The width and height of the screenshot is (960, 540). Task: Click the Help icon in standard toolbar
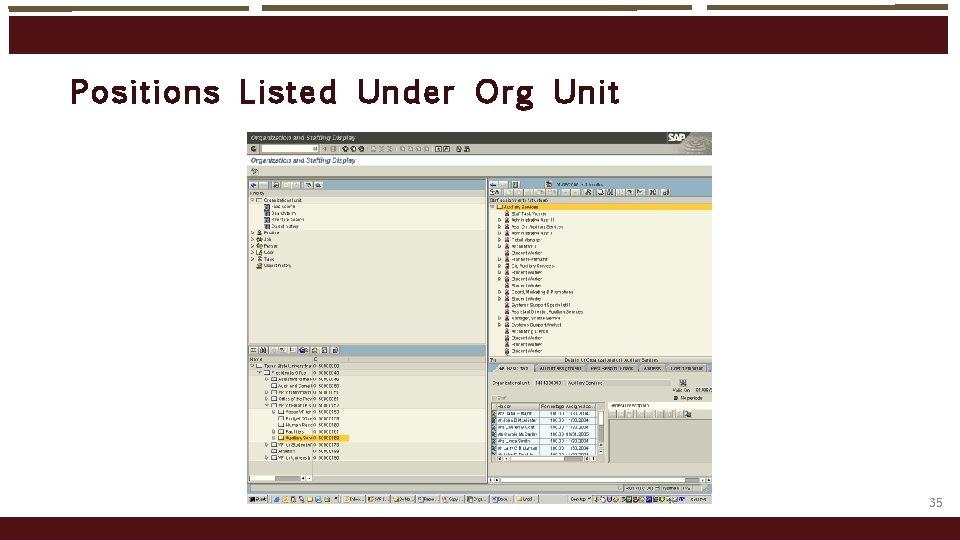click(459, 149)
